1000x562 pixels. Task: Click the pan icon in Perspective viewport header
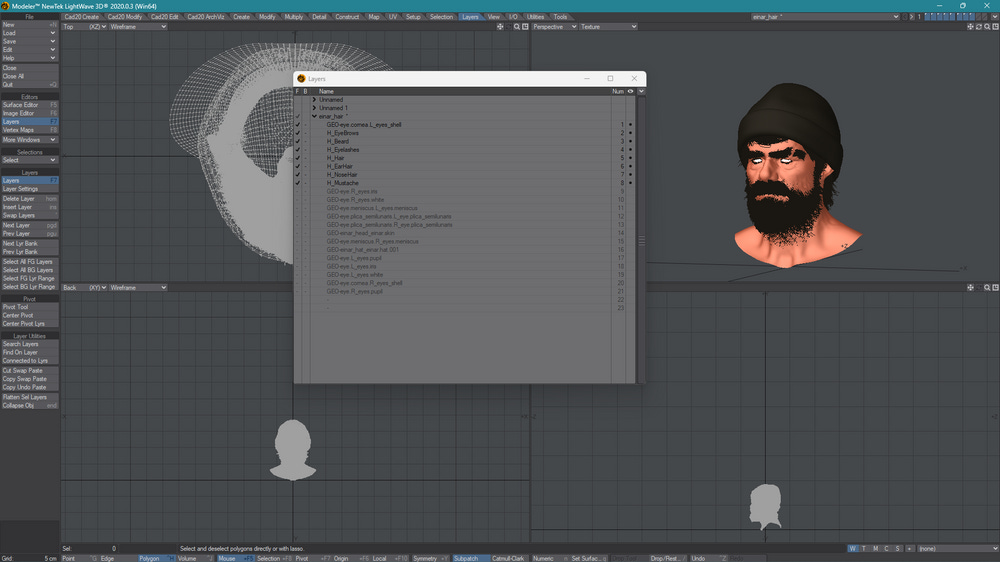(970, 27)
